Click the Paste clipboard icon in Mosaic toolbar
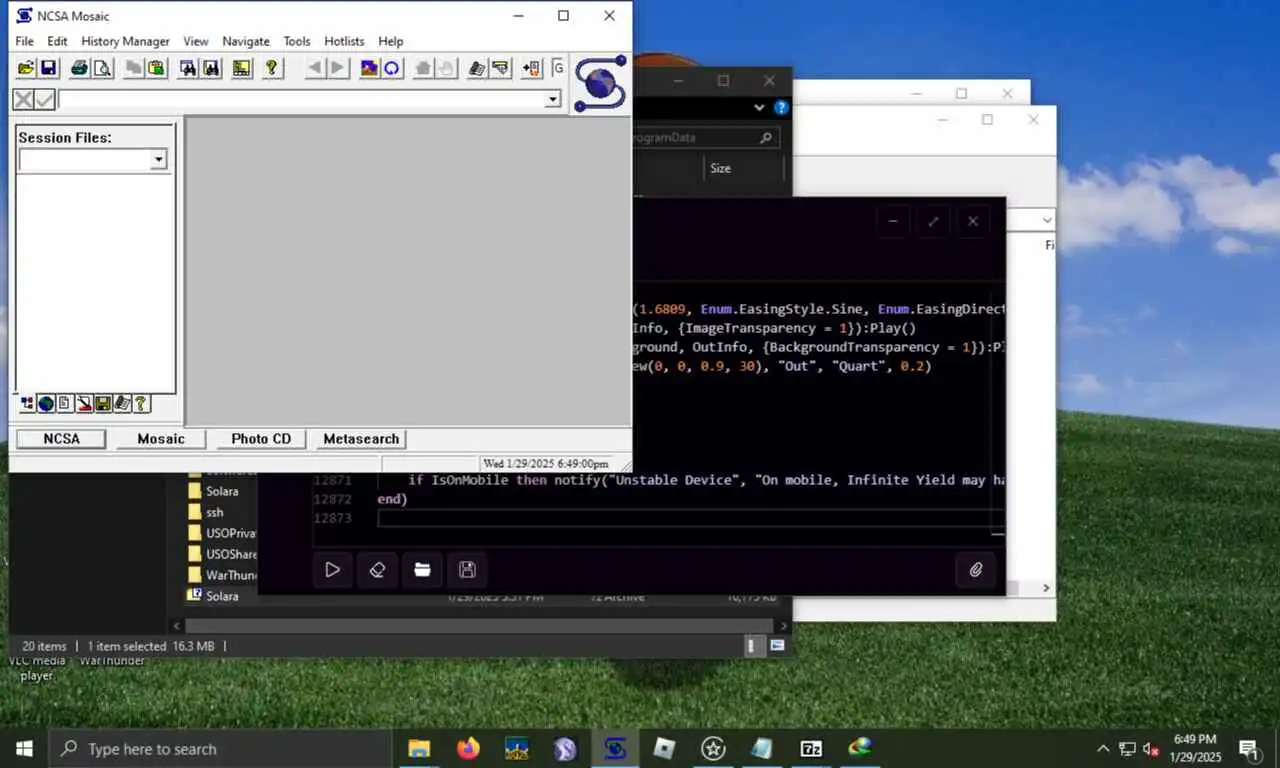Image resolution: width=1280 pixels, height=768 pixels. click(x=157, y=68)
